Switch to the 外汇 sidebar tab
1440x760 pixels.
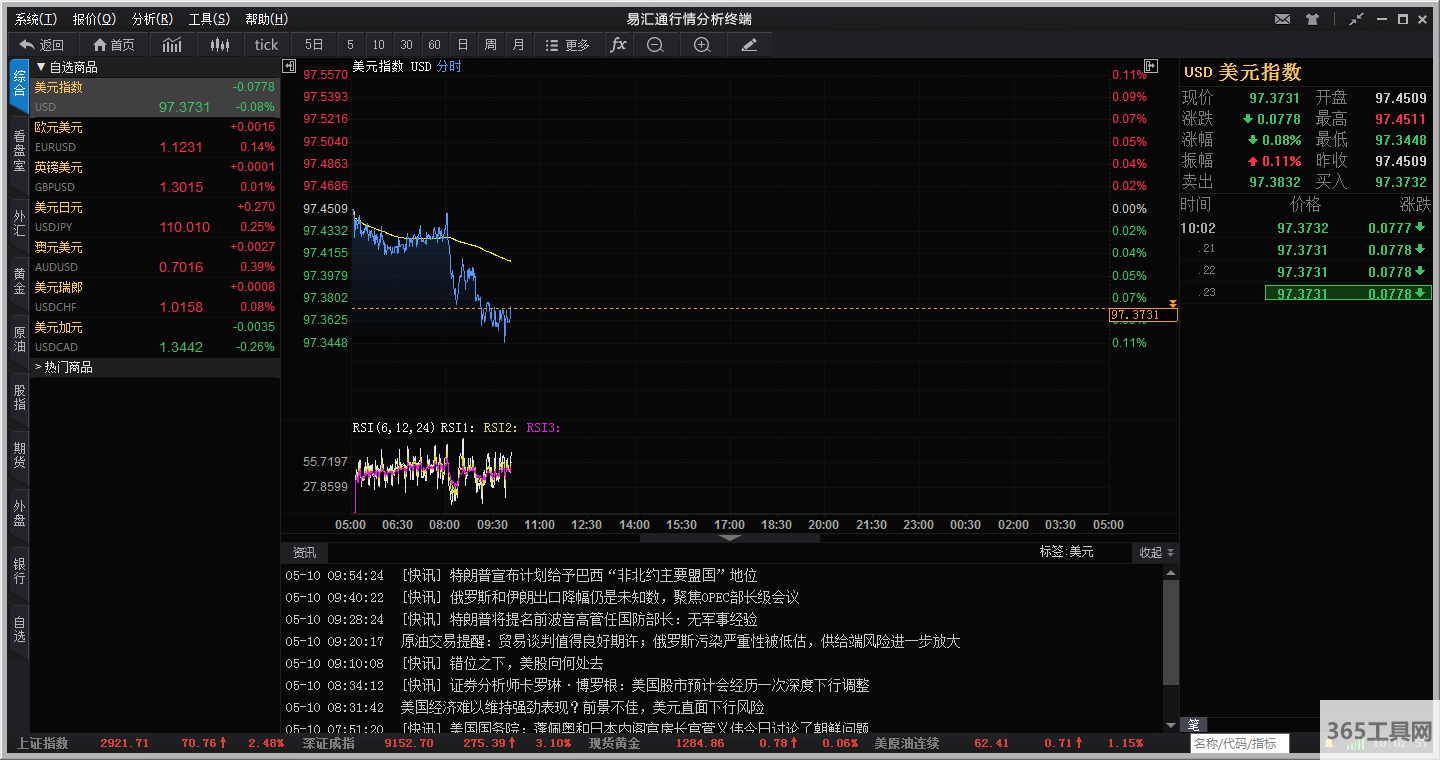coord(19,223)
